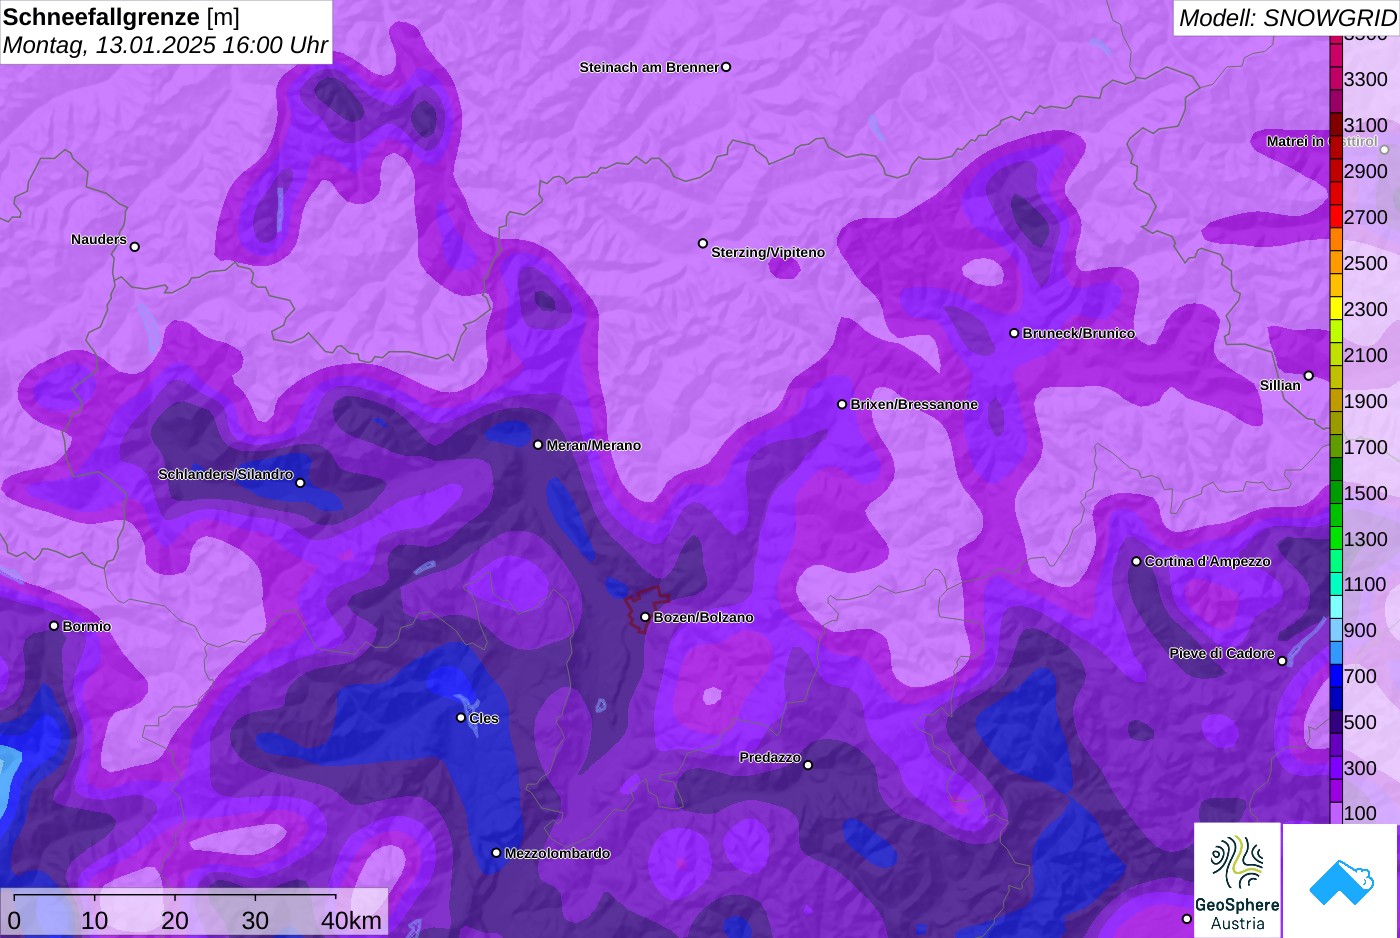
Task: Click the Bruneck/Brunico marker dot
Action: tap(1014, 333)
